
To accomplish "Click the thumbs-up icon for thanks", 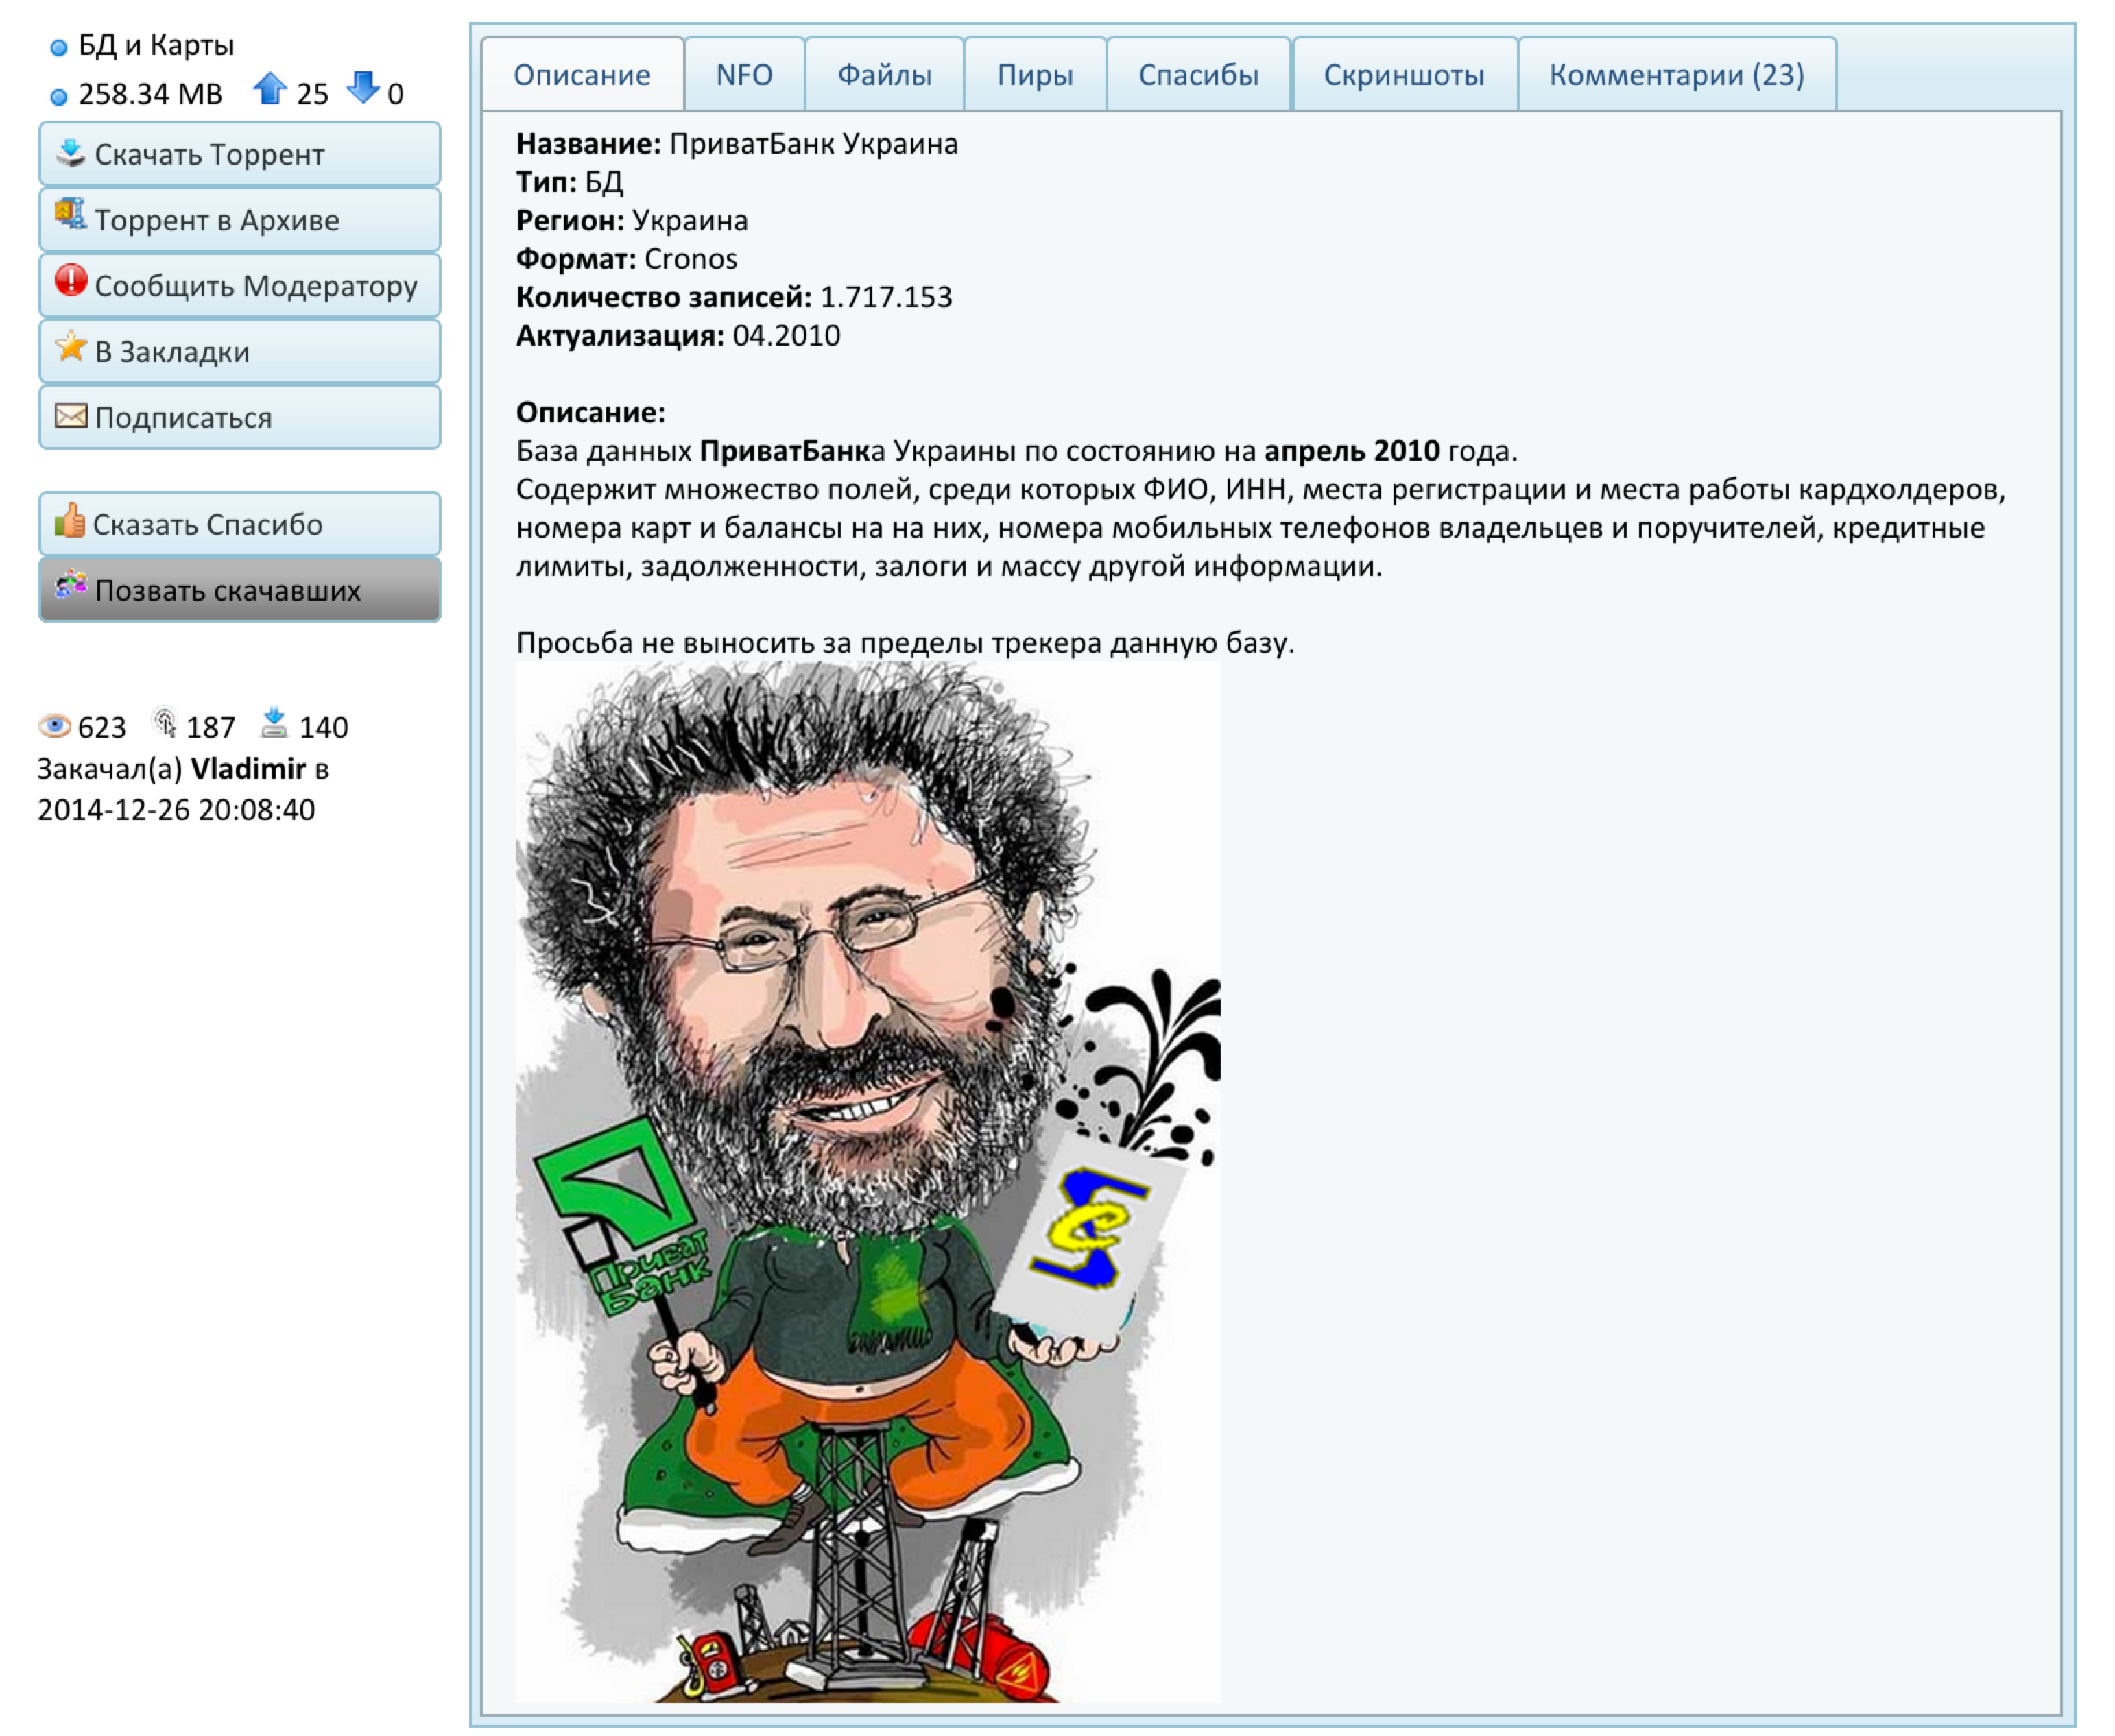I will [x=69, y=521].
